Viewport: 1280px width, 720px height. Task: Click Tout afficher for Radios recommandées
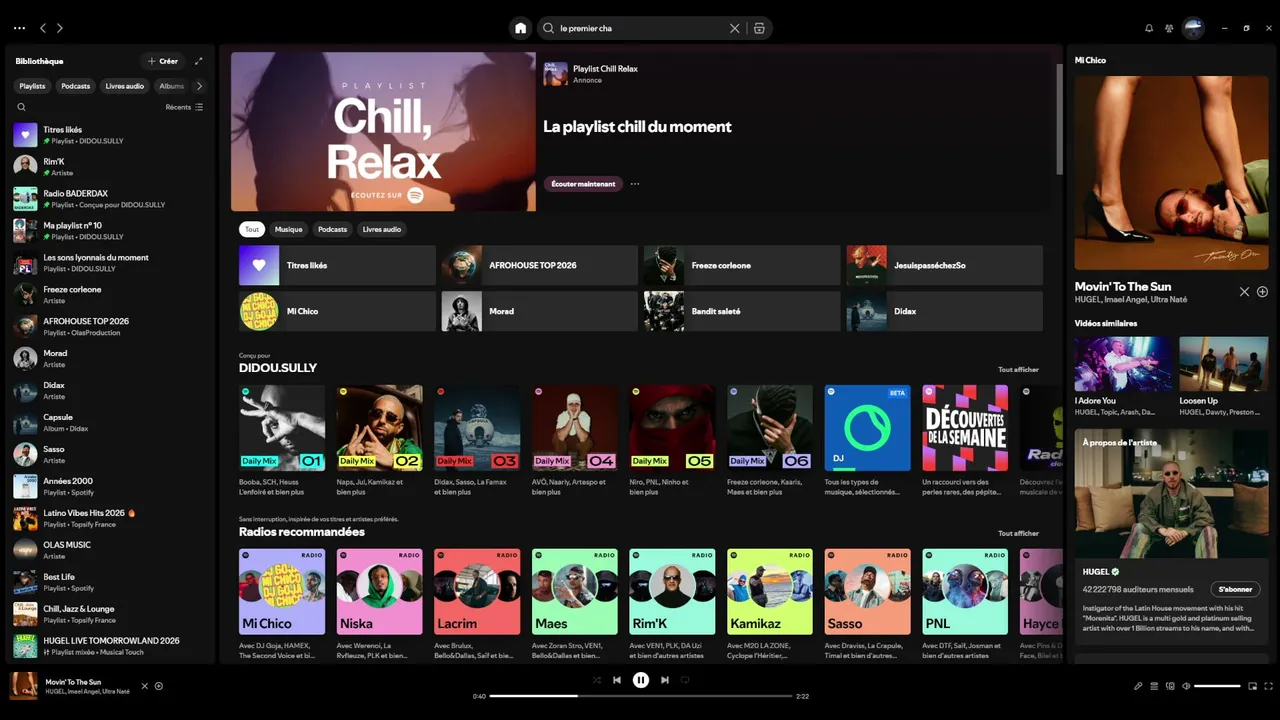[x=1018, y=534]
